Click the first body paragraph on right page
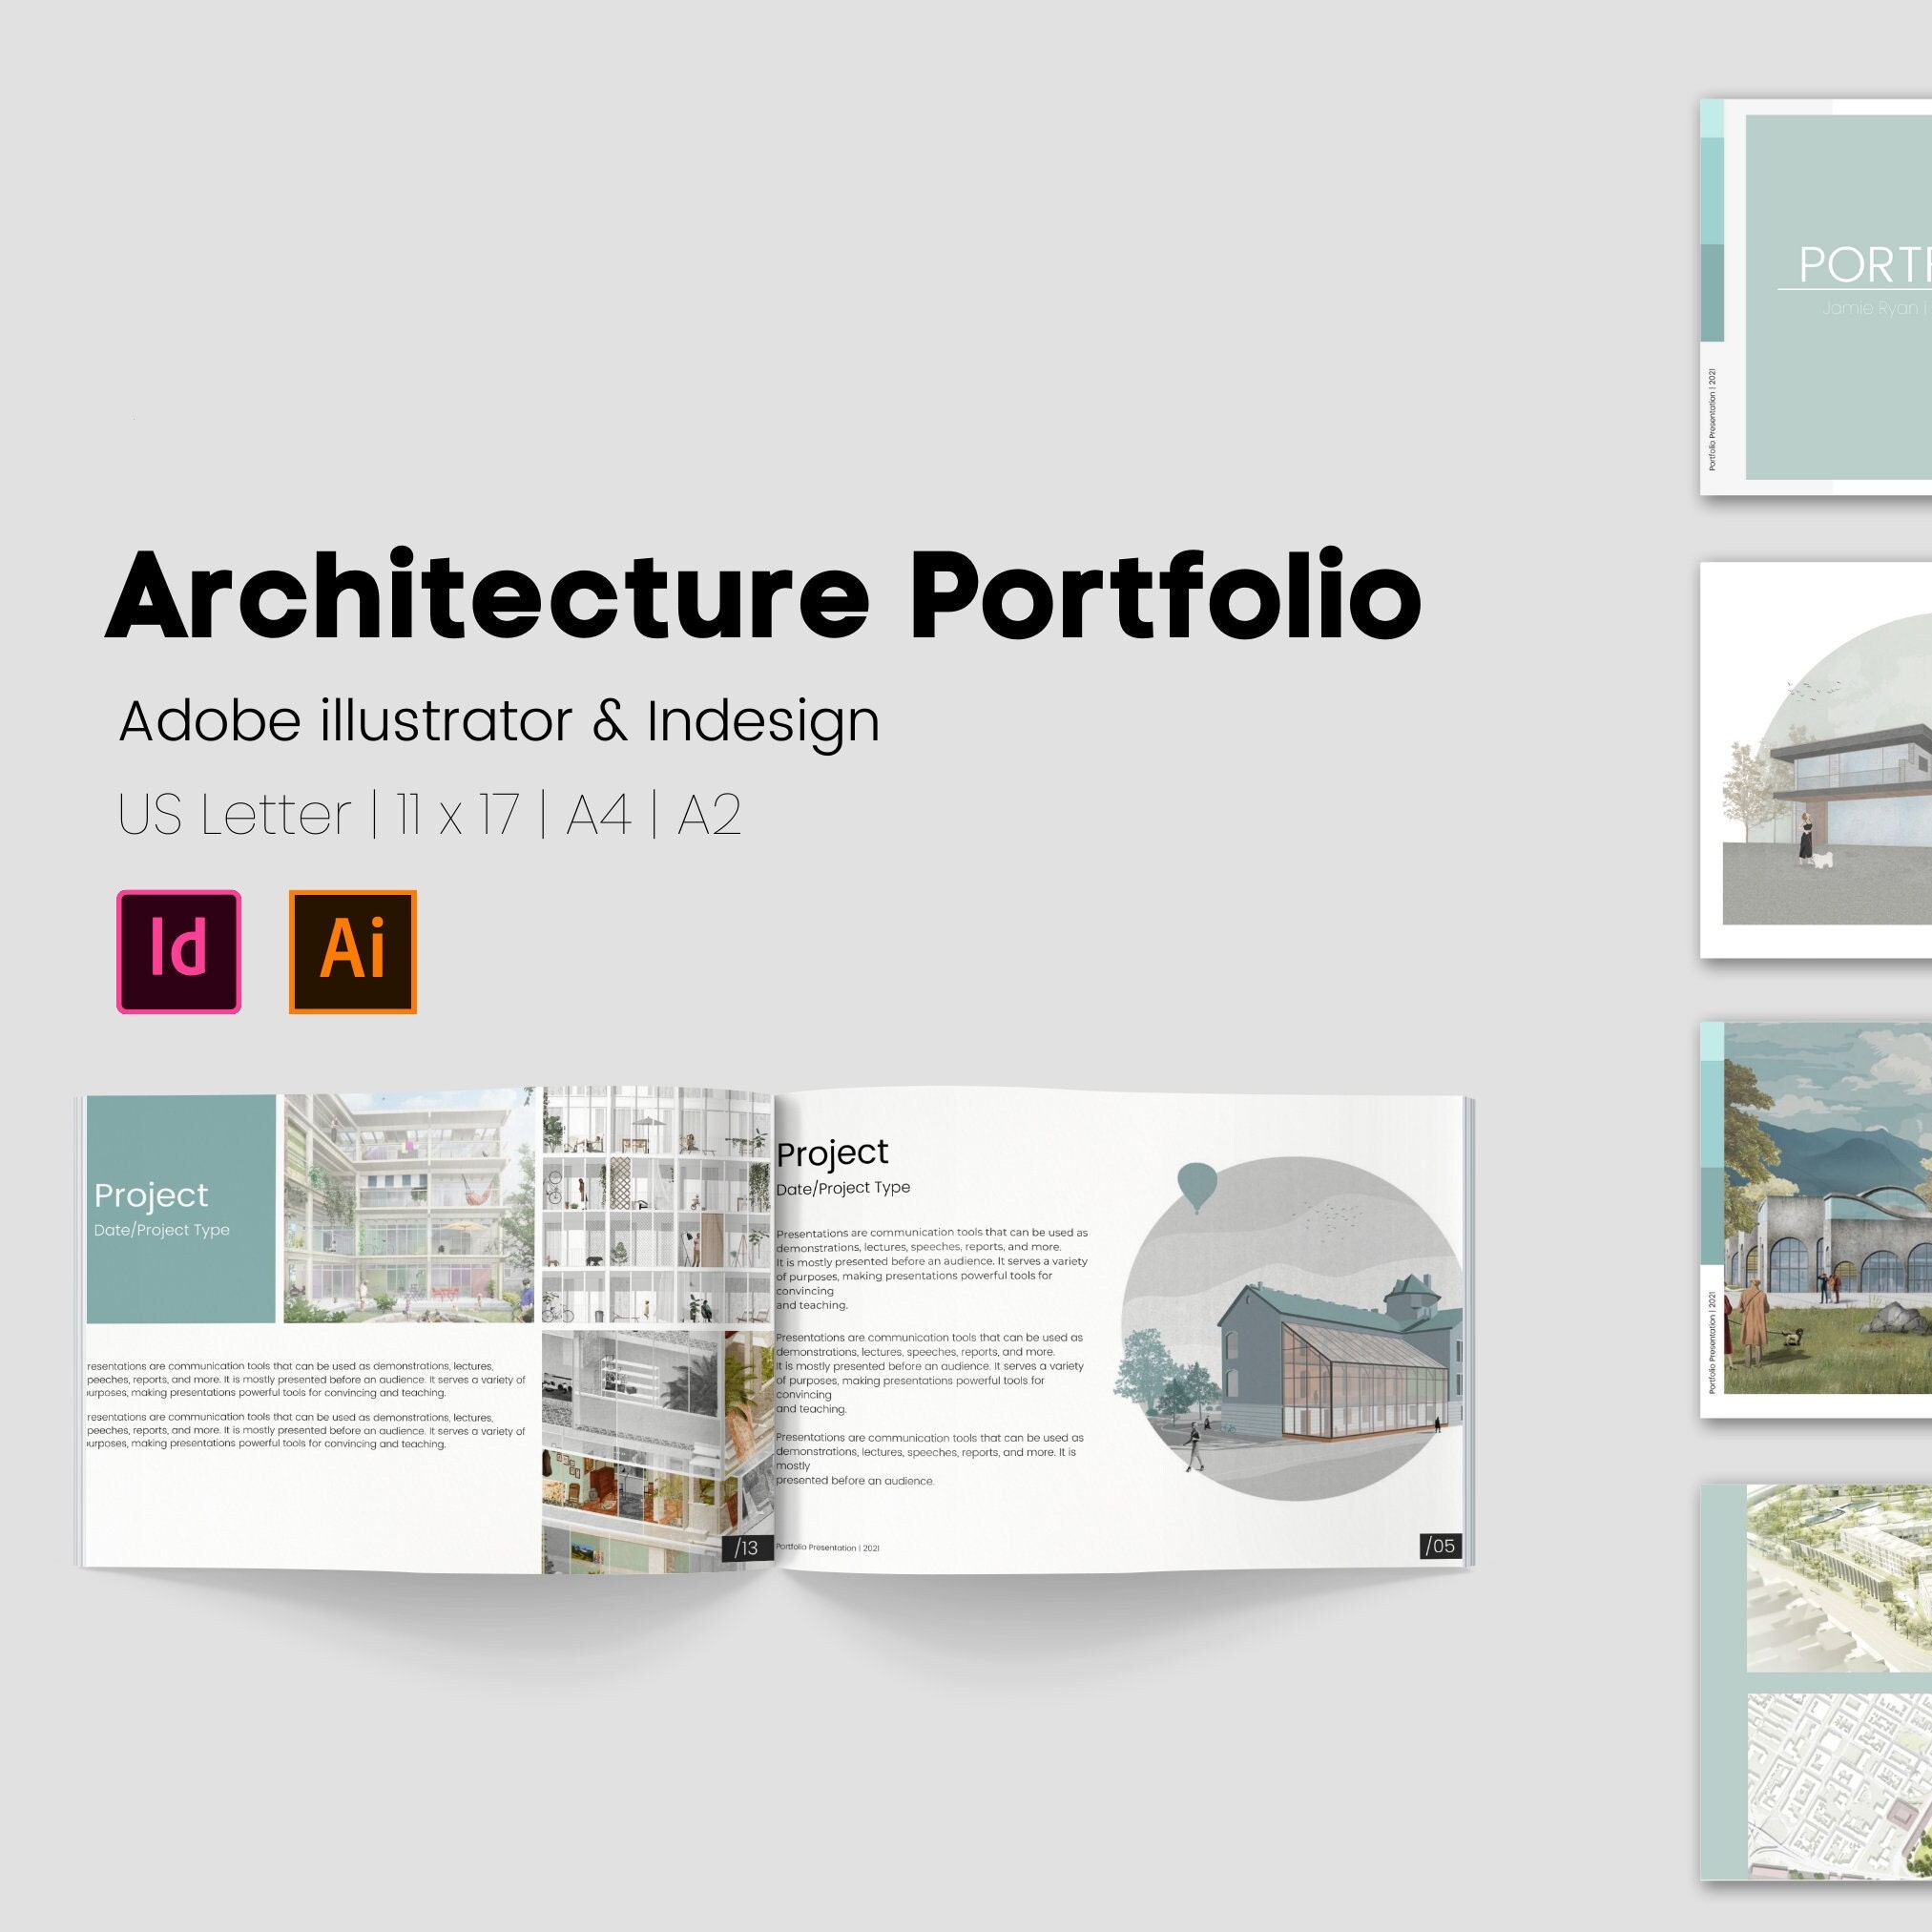The width and height of the screenshot is (1932, 1932). point(932,1269)
